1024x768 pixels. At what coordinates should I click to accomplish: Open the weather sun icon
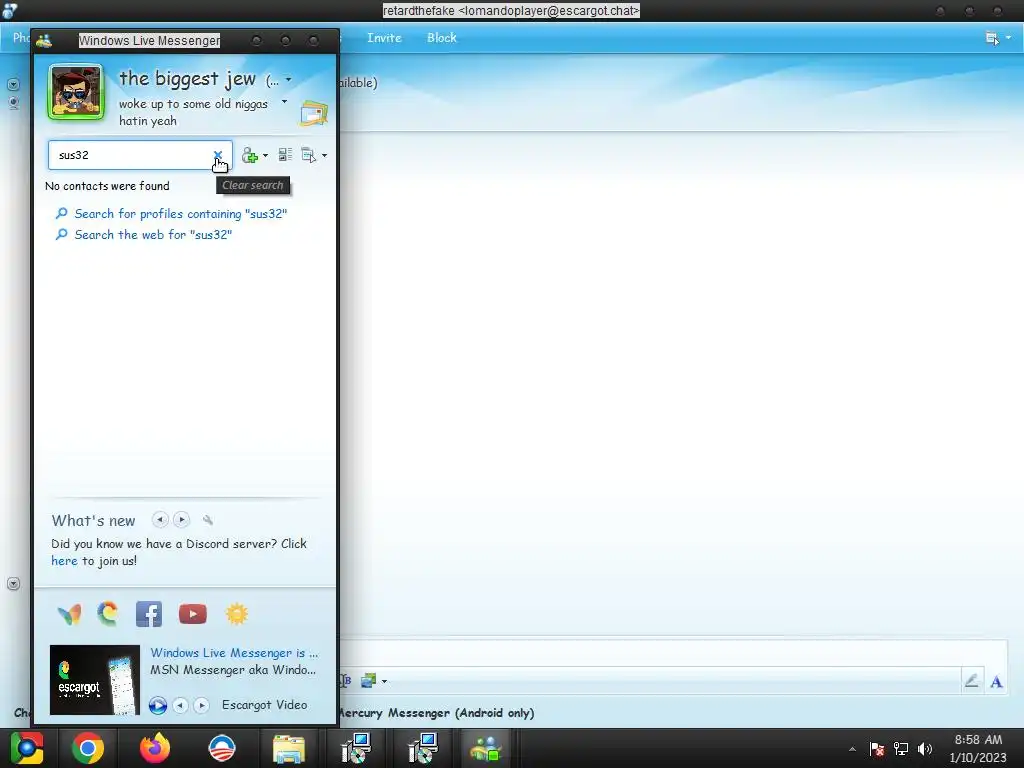[236, 614]
